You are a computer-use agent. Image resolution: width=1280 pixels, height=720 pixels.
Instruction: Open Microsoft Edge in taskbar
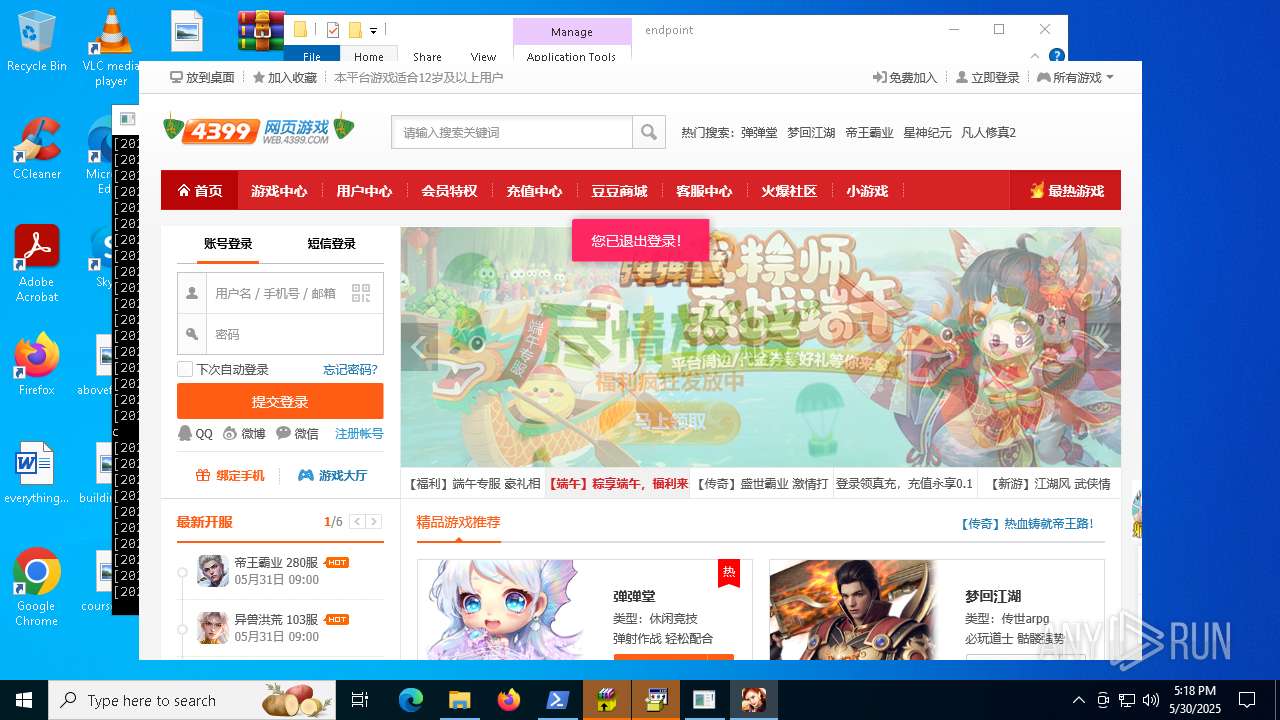point(411,700)
